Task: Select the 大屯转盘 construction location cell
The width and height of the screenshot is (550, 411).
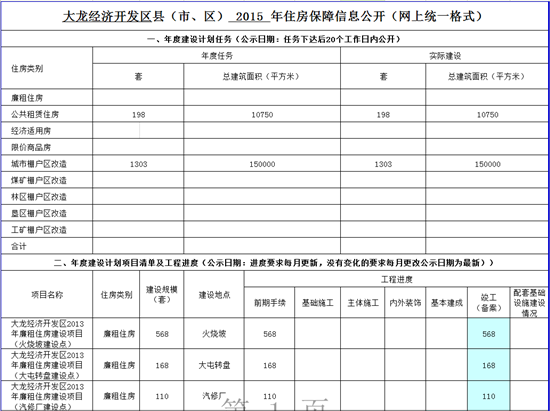Action: [x=214, y=365]
